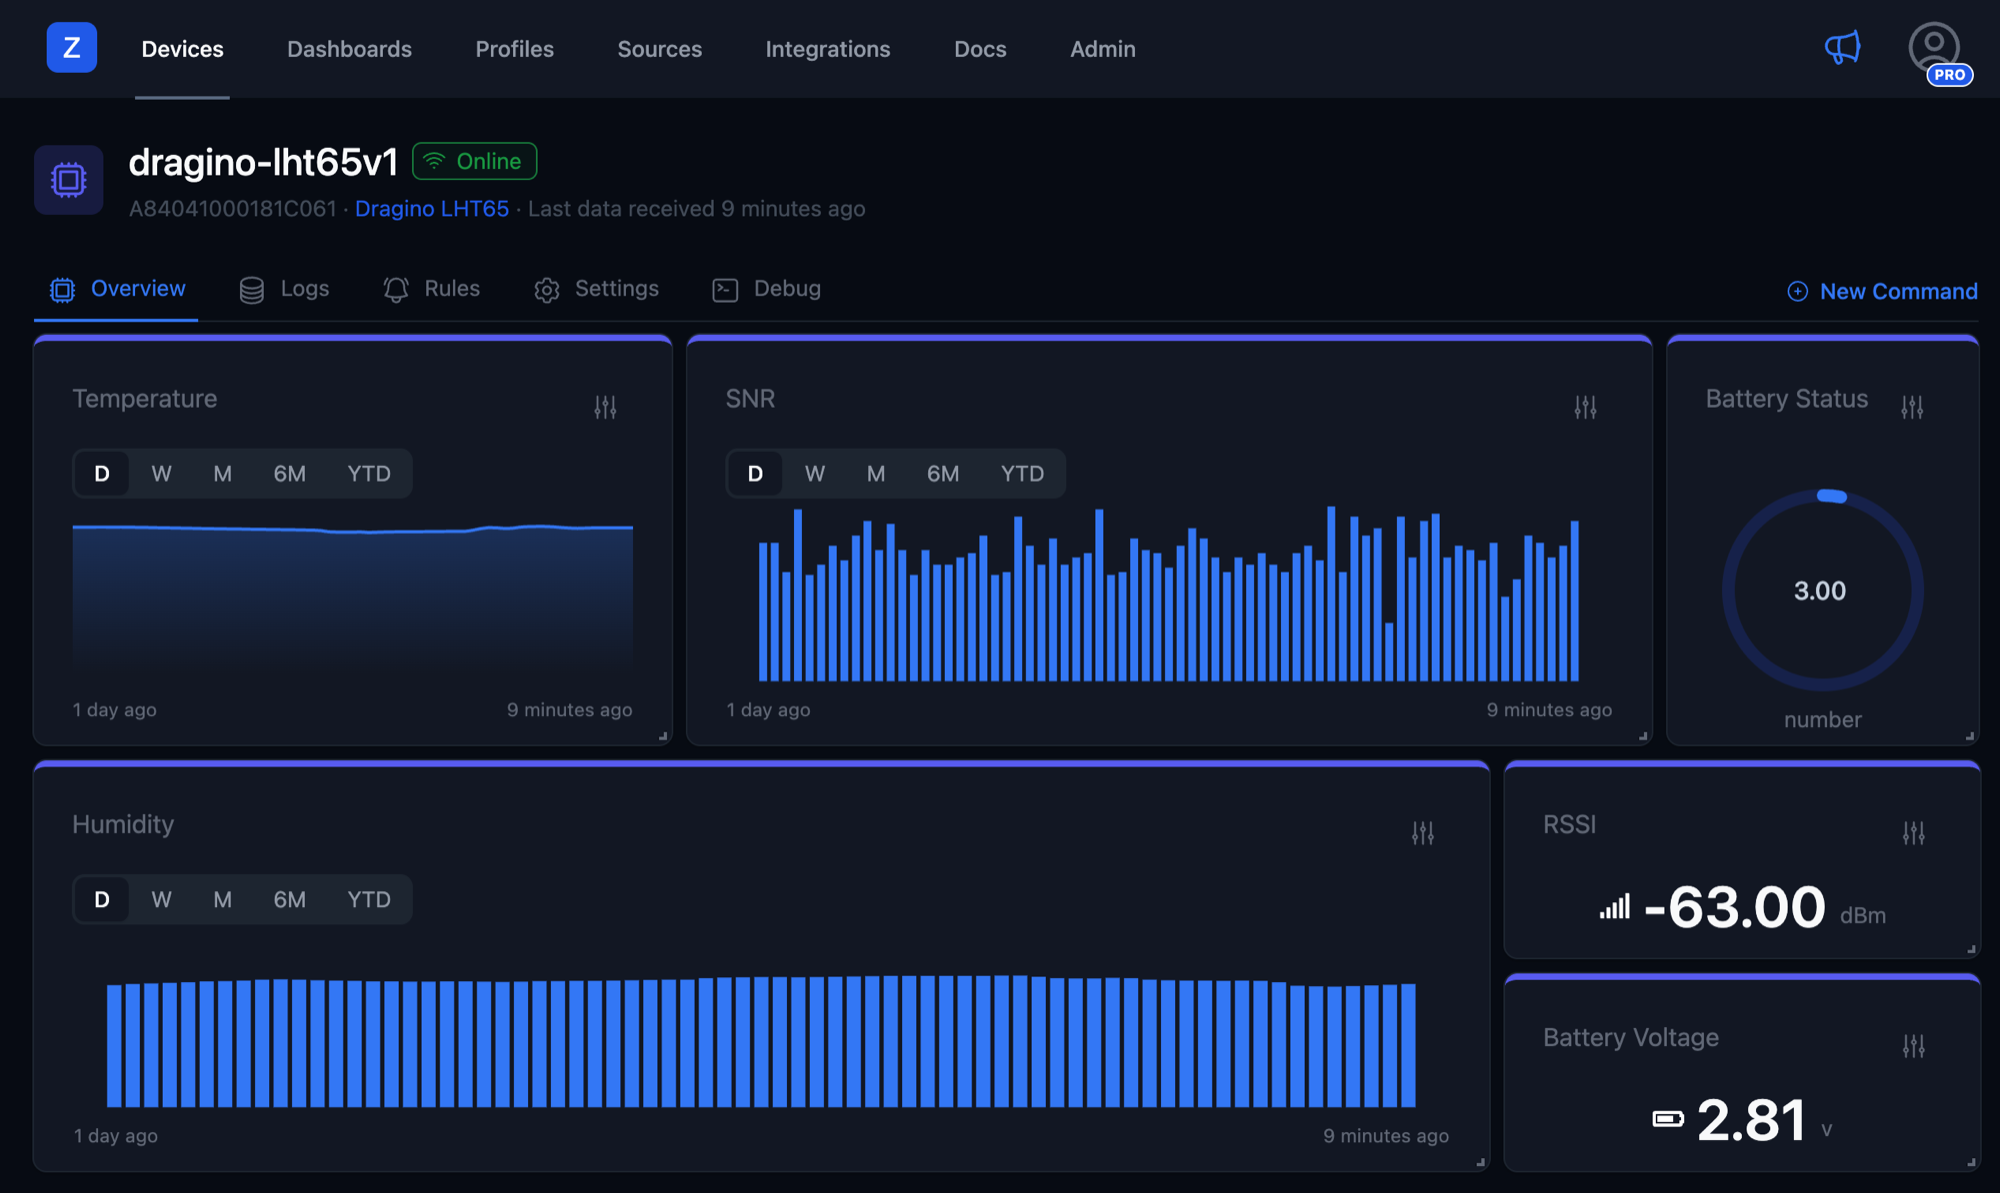Open Docs in top navigation
2000x1193 pixels.
[980, 49]
